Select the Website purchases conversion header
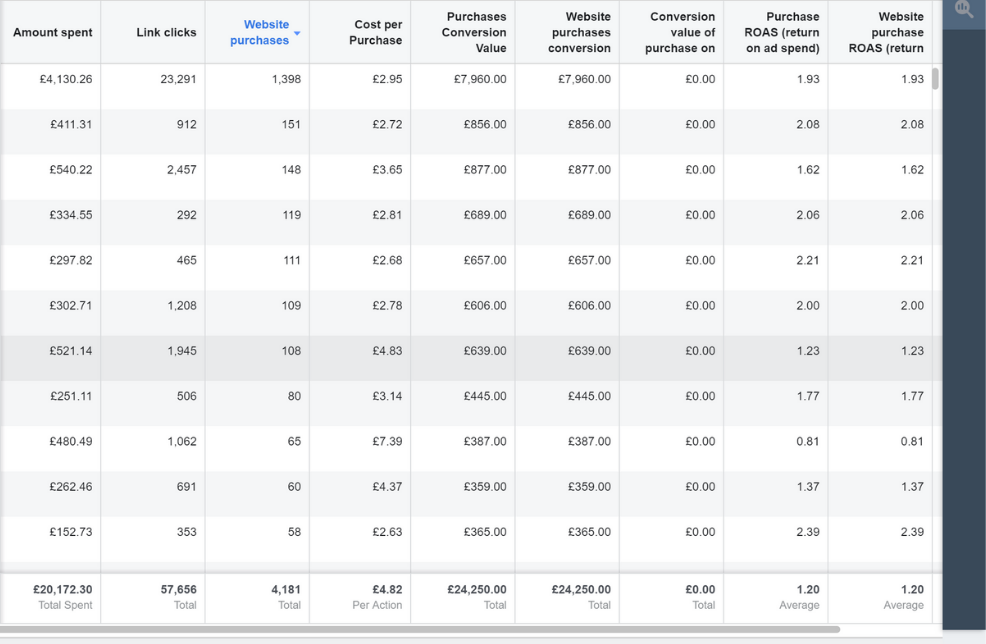 (579, 33)
